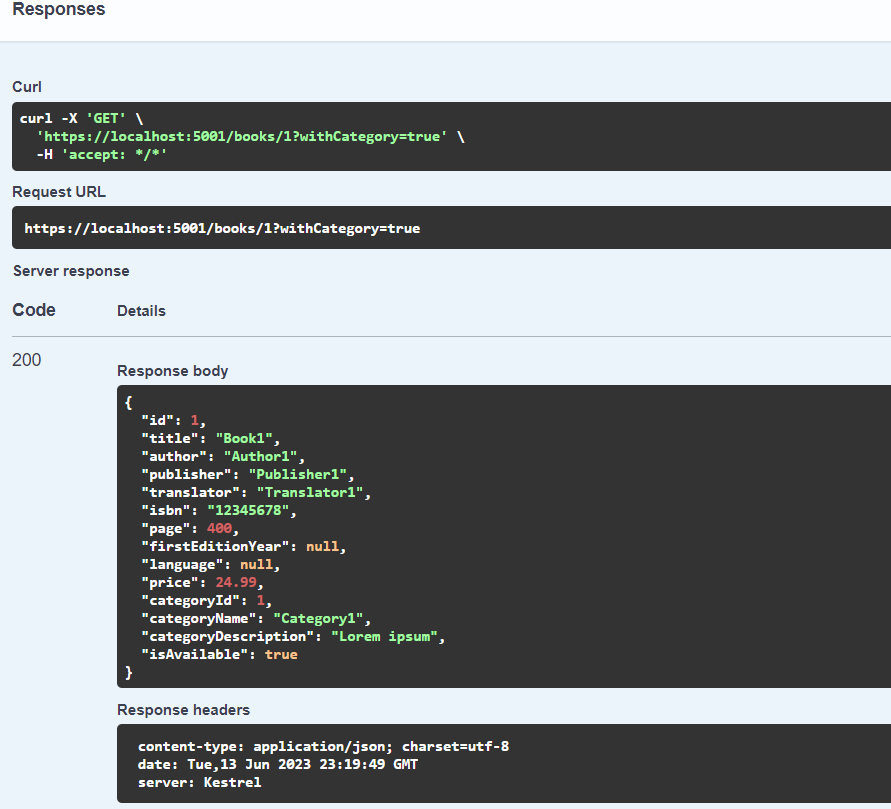Click the date: Tue,13 Jun 2023 header line
The width and height of the screenshot is (891, 809).
(278, 765)
